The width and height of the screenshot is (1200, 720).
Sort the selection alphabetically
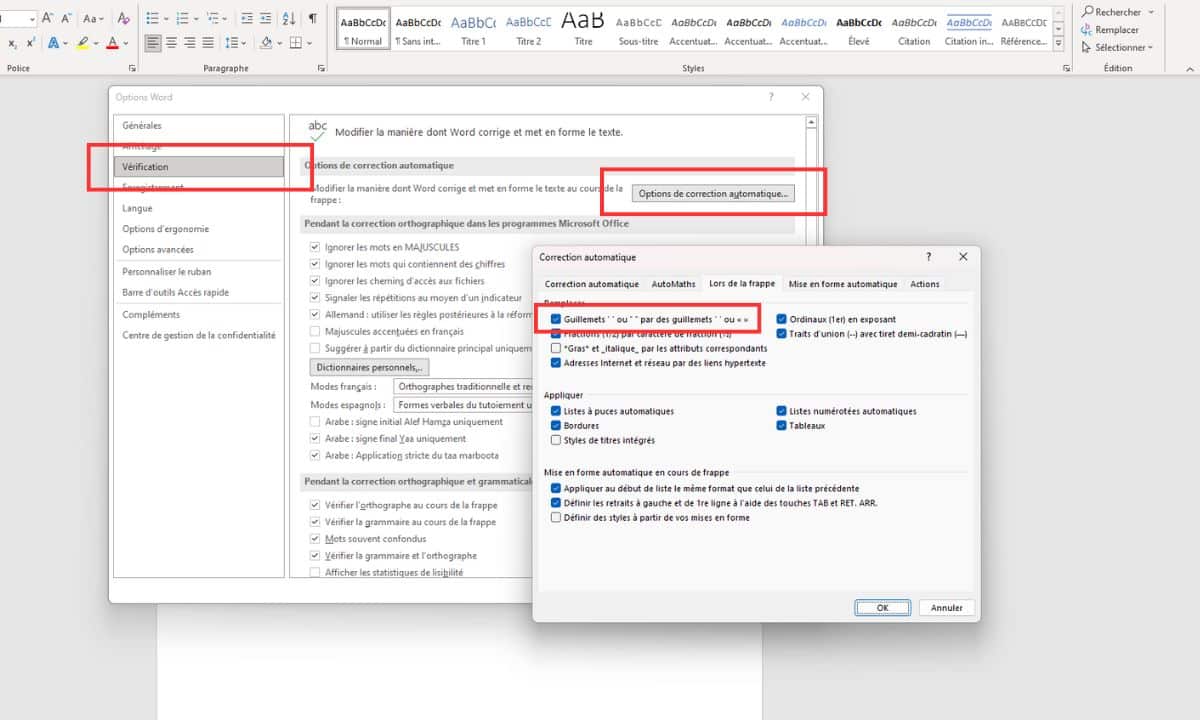tap(290, 18)
